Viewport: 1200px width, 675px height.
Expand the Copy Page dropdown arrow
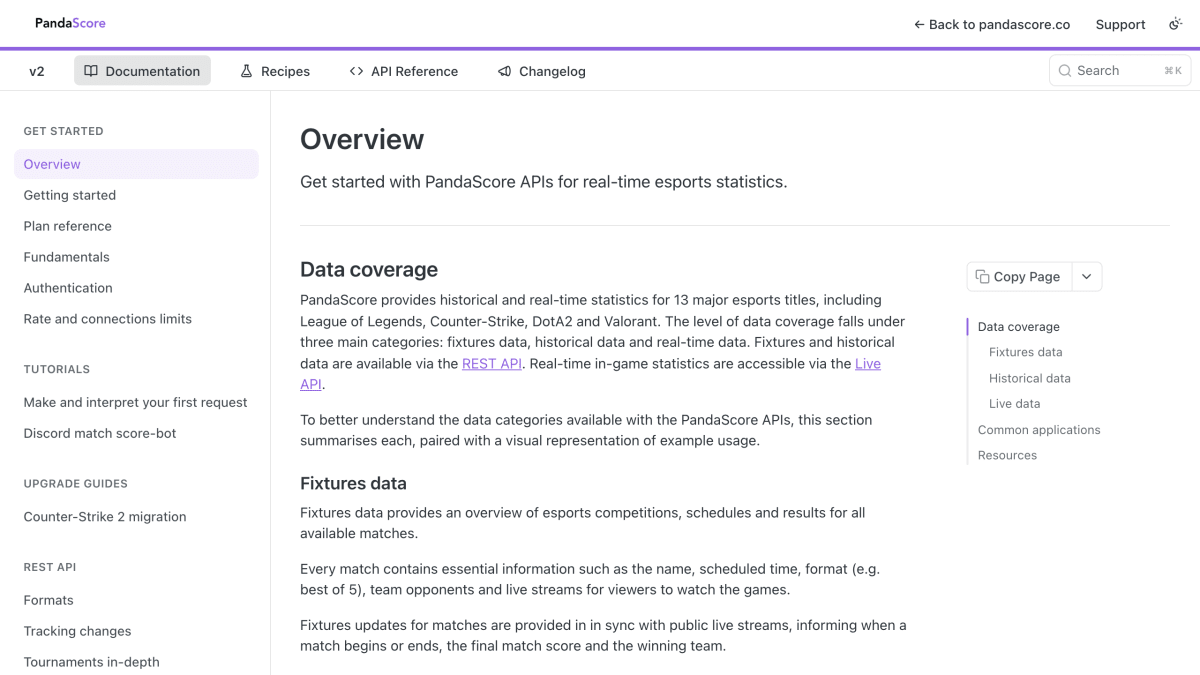click(1087, 277)
